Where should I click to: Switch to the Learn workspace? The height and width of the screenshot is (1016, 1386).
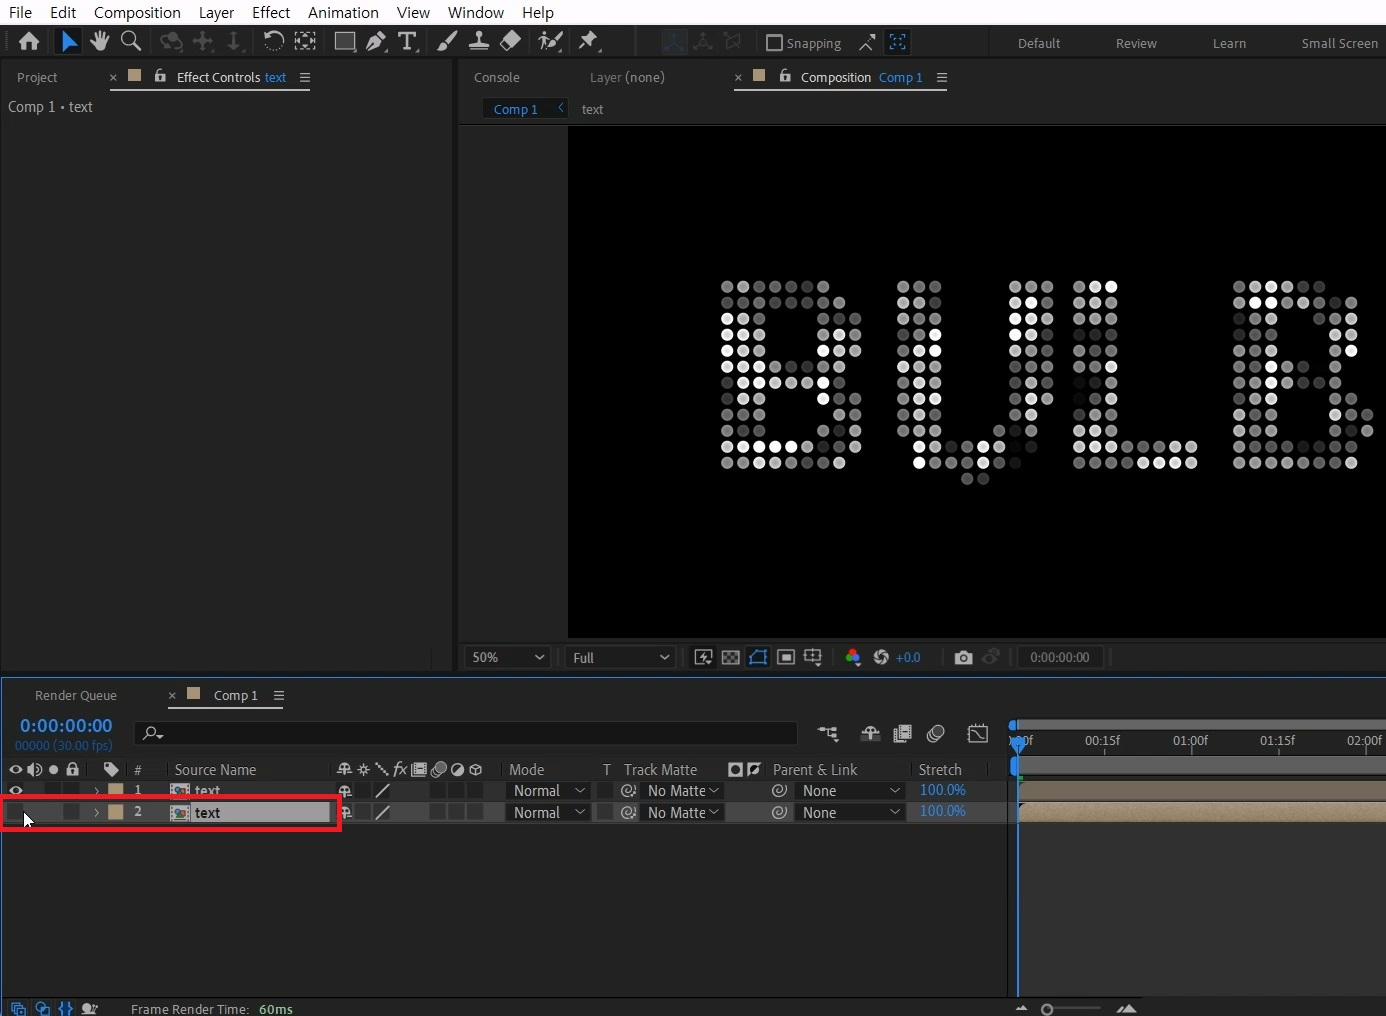[x=1229, y=43]
